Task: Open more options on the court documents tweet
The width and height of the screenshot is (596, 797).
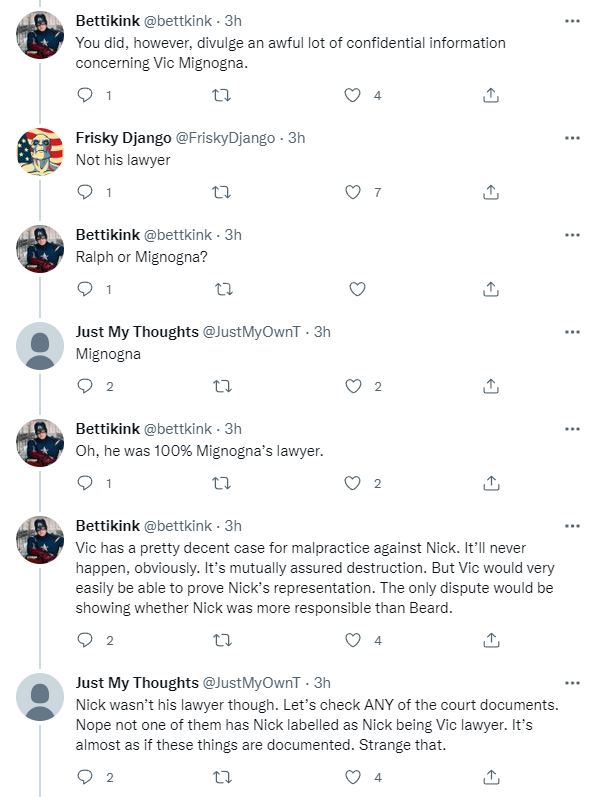Action: [x=572, y=683]
